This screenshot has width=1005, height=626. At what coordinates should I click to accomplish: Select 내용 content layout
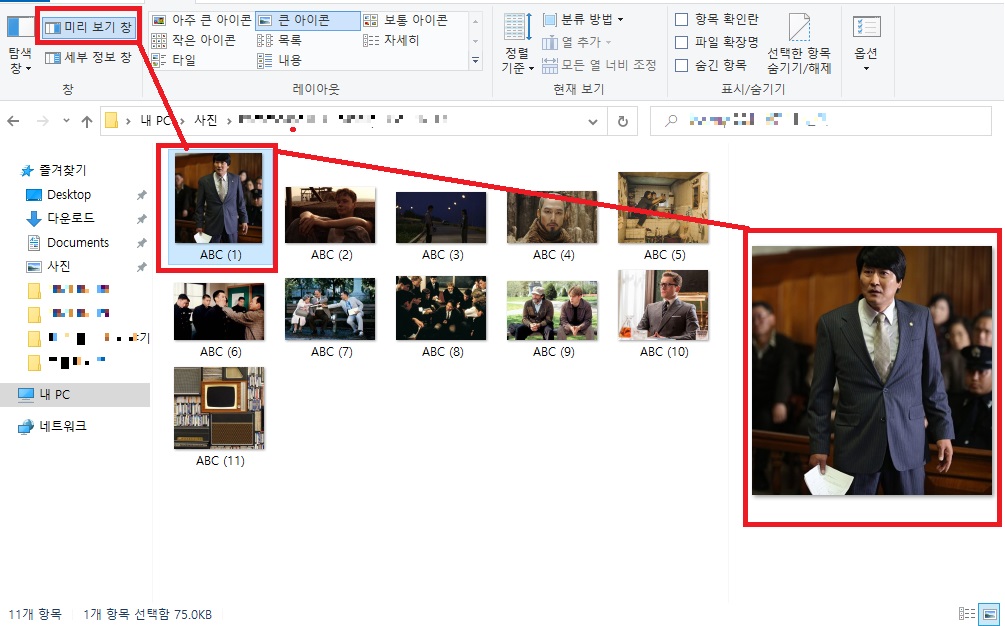(279, 60)
